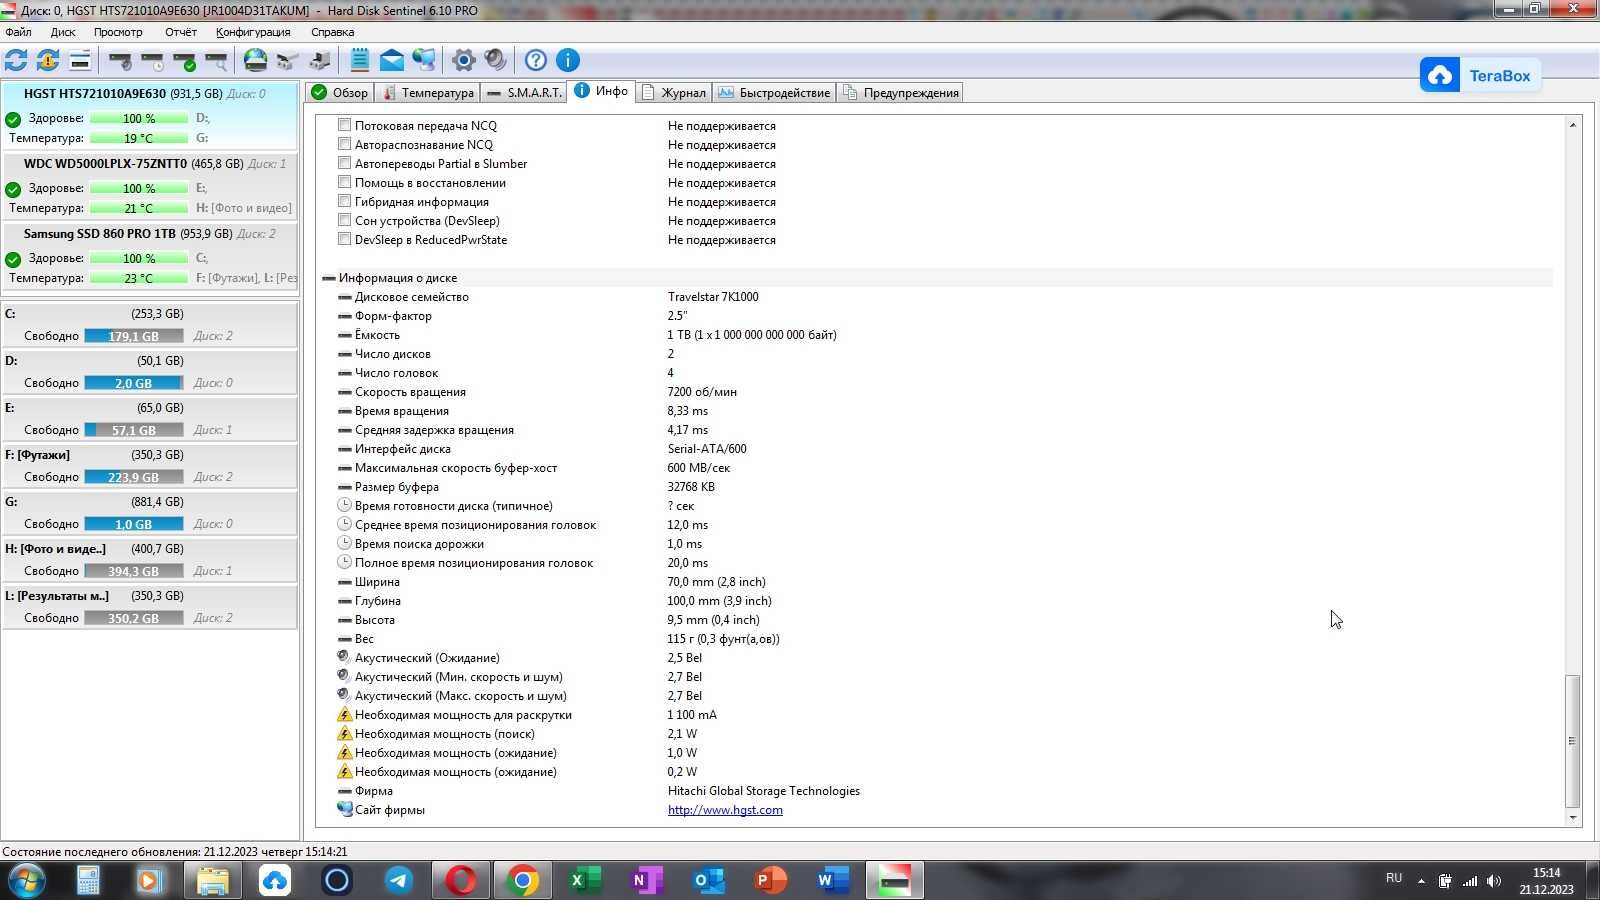This screenshot has height=900, width=1600.
Task: Open PowerPoint from the taskbar
Action: (x=770, y=880)
